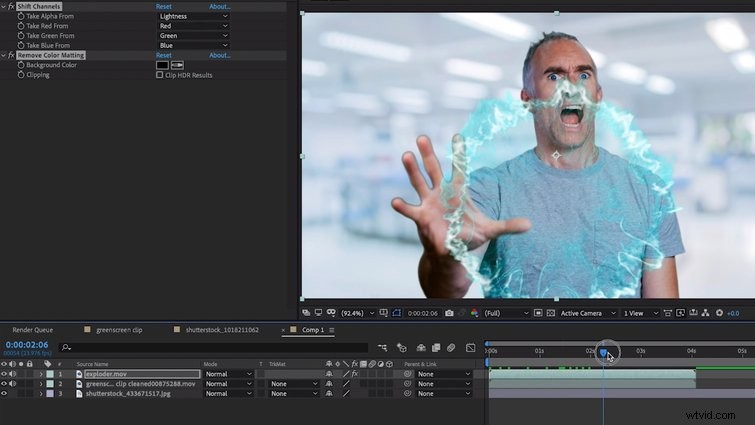Open magnification 92.4% dropdown

tap(357, 313)
